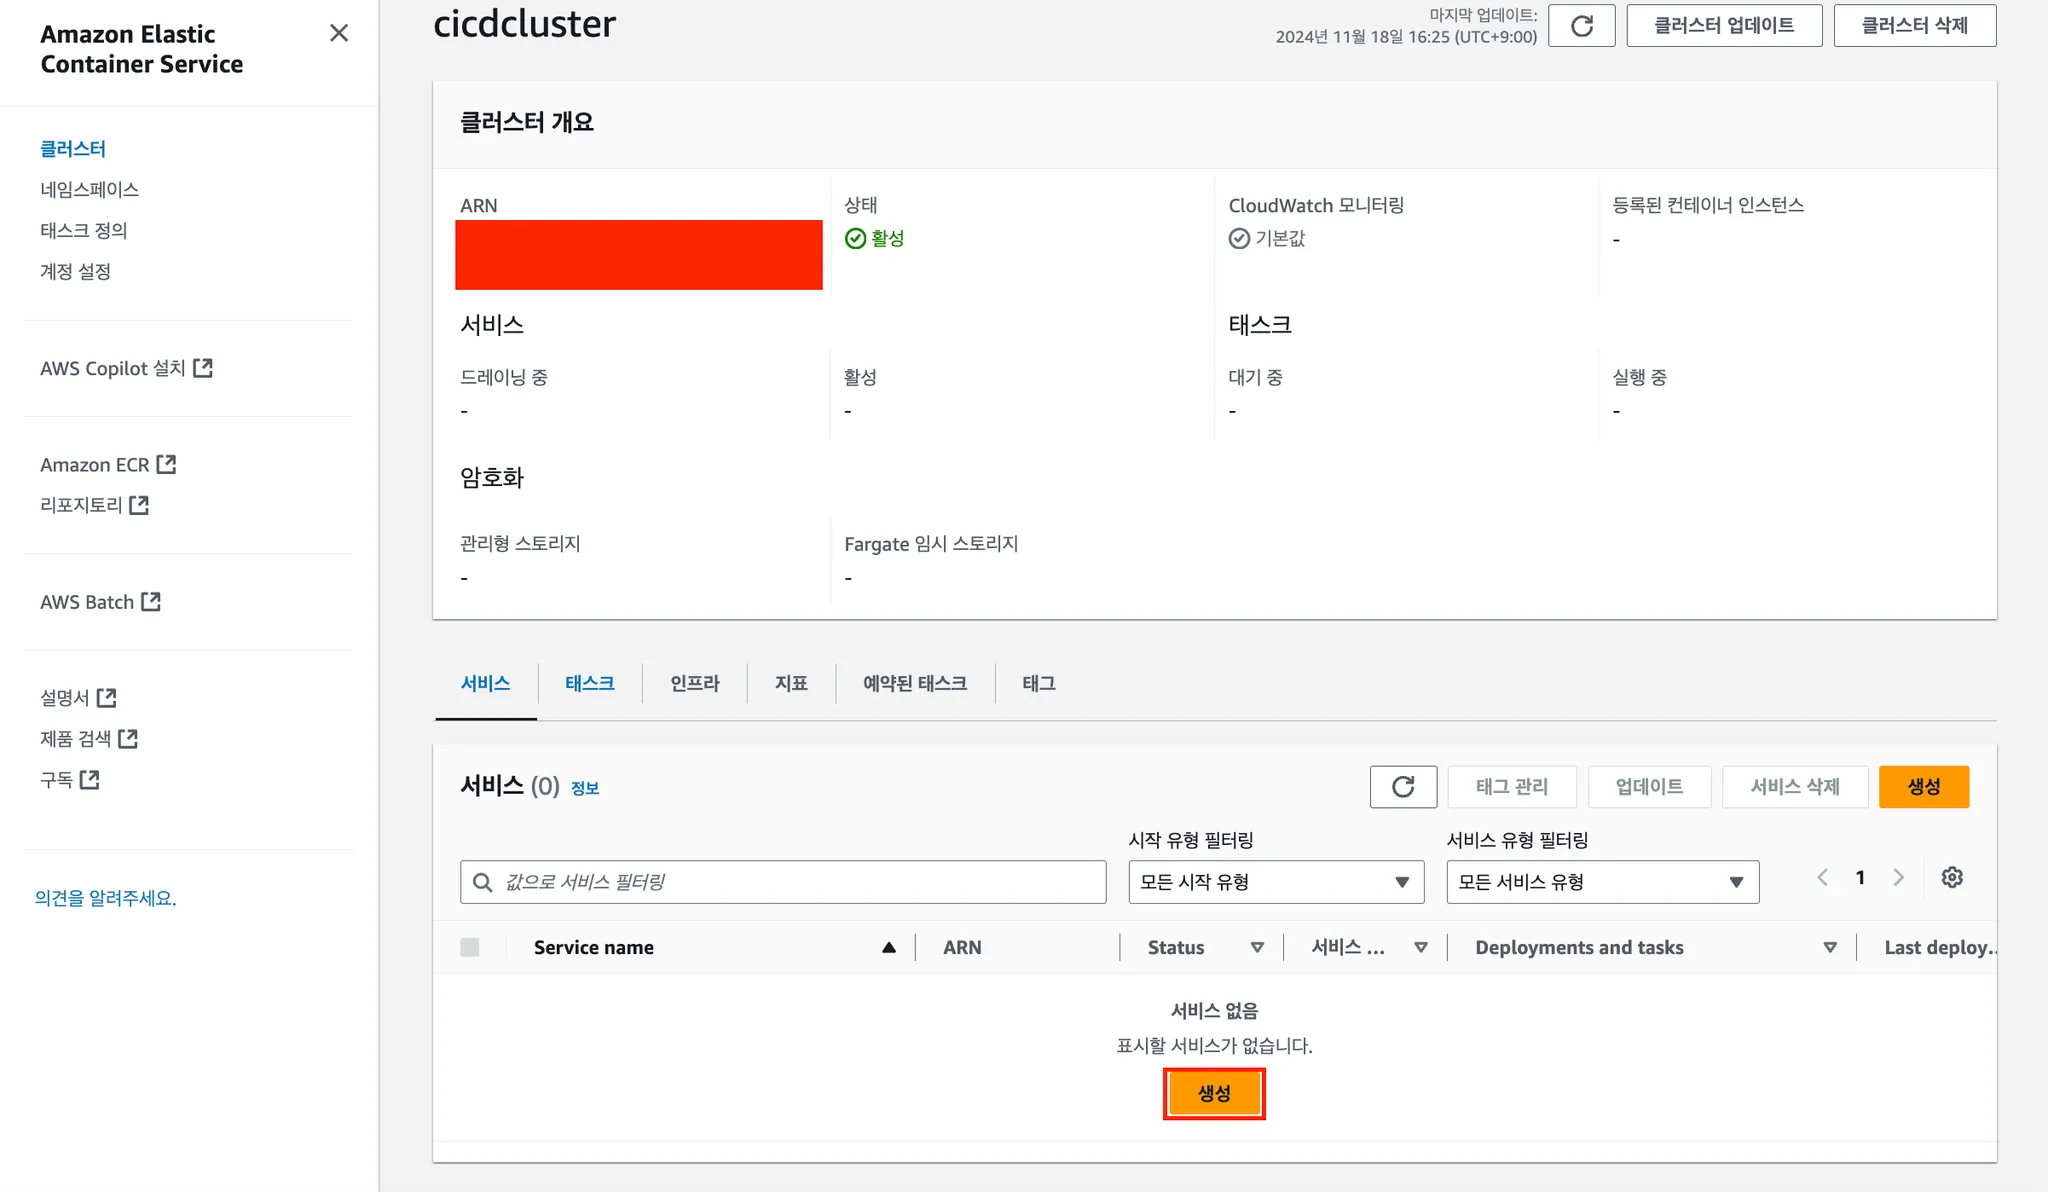Click the 태그 관리 button
The image size is (2048, 1192).
pyautogui.click(x=1512, y=787)
